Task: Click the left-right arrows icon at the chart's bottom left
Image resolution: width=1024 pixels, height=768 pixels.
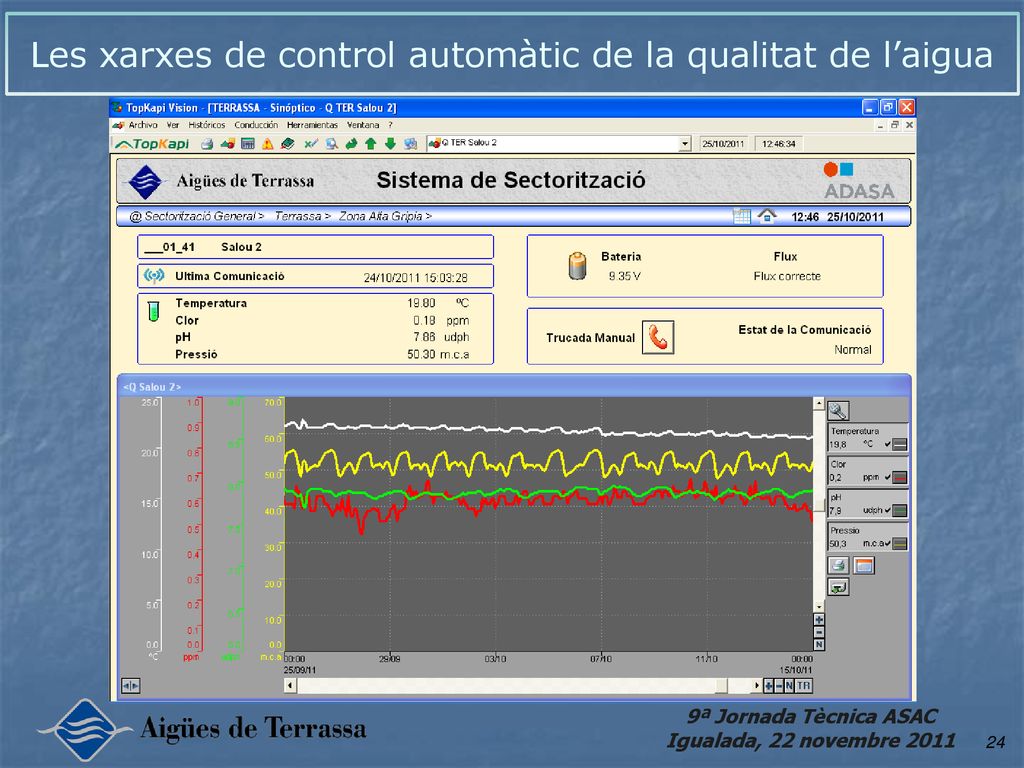Action: pyautogui.click(x=131, y=686)
